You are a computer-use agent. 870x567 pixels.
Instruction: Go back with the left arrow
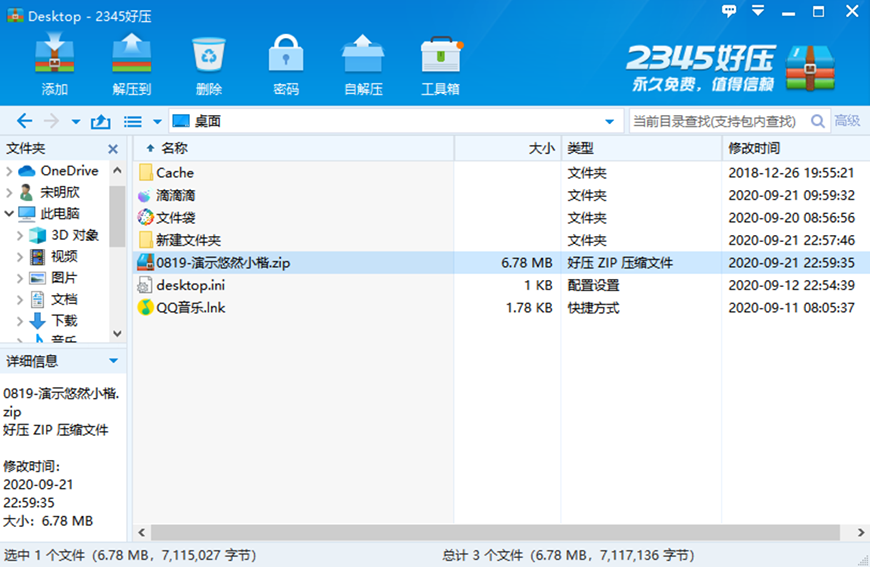(x=24, y=121)
